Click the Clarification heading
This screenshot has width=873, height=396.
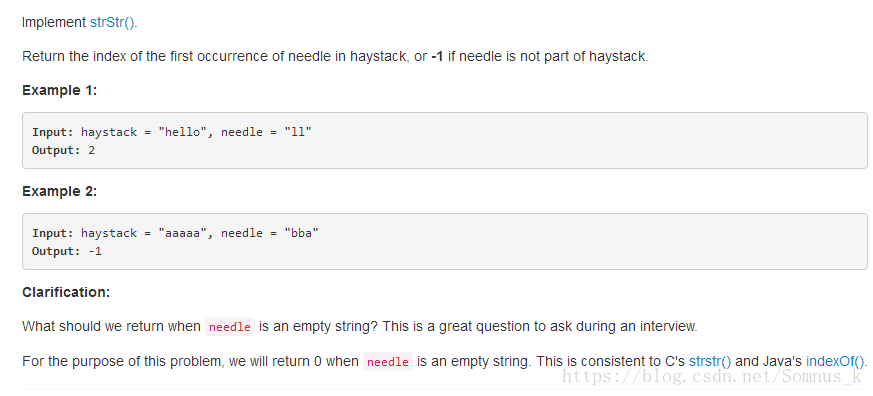coord(66,292)
